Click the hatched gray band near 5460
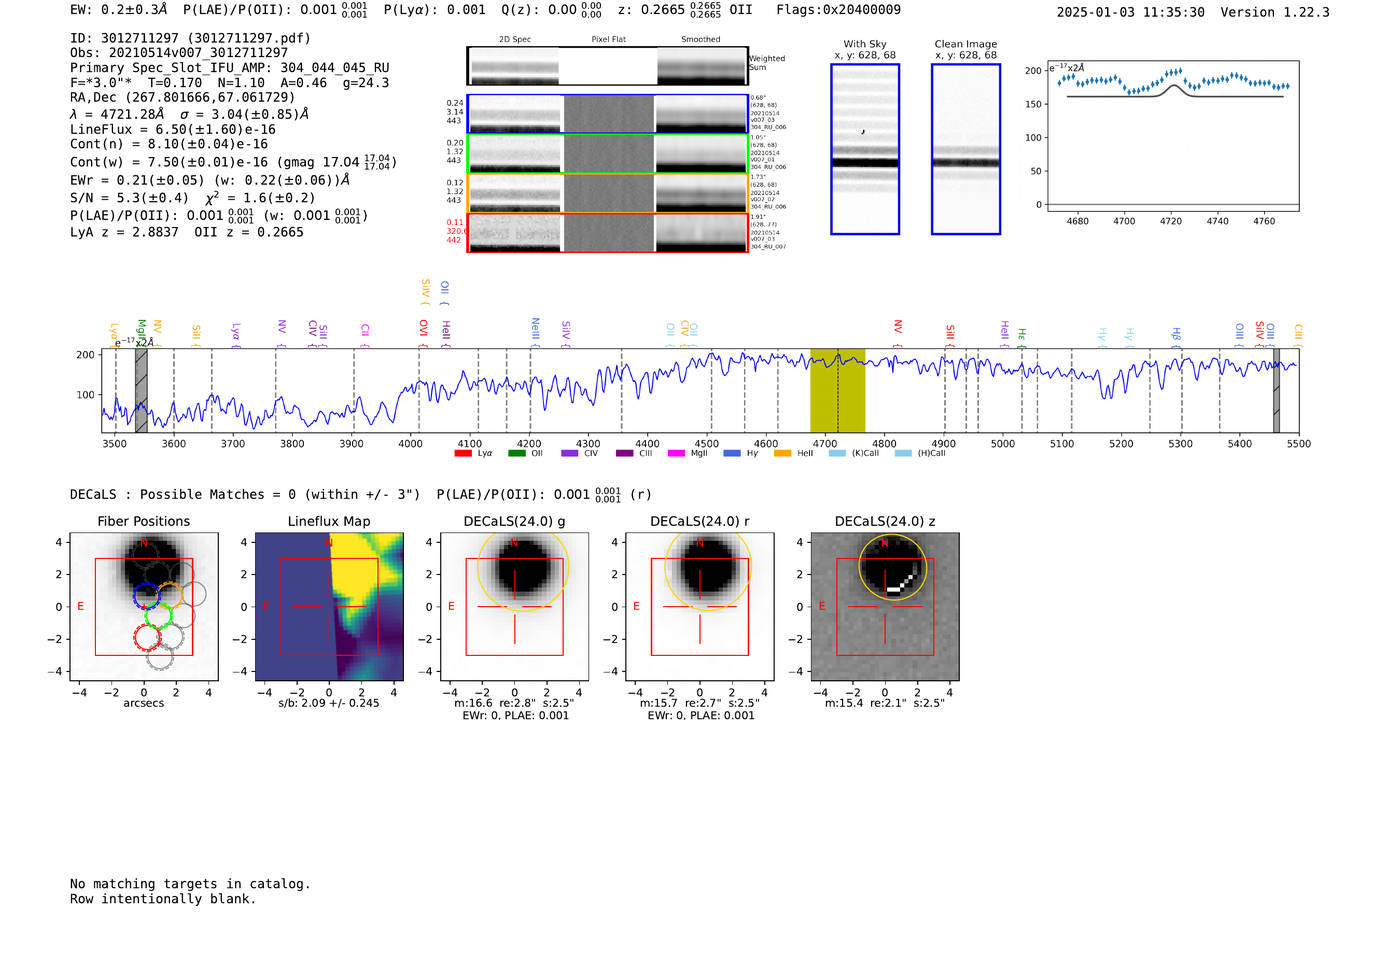The width and height of the screenshot is (1400, 953). click(1276, 390)
